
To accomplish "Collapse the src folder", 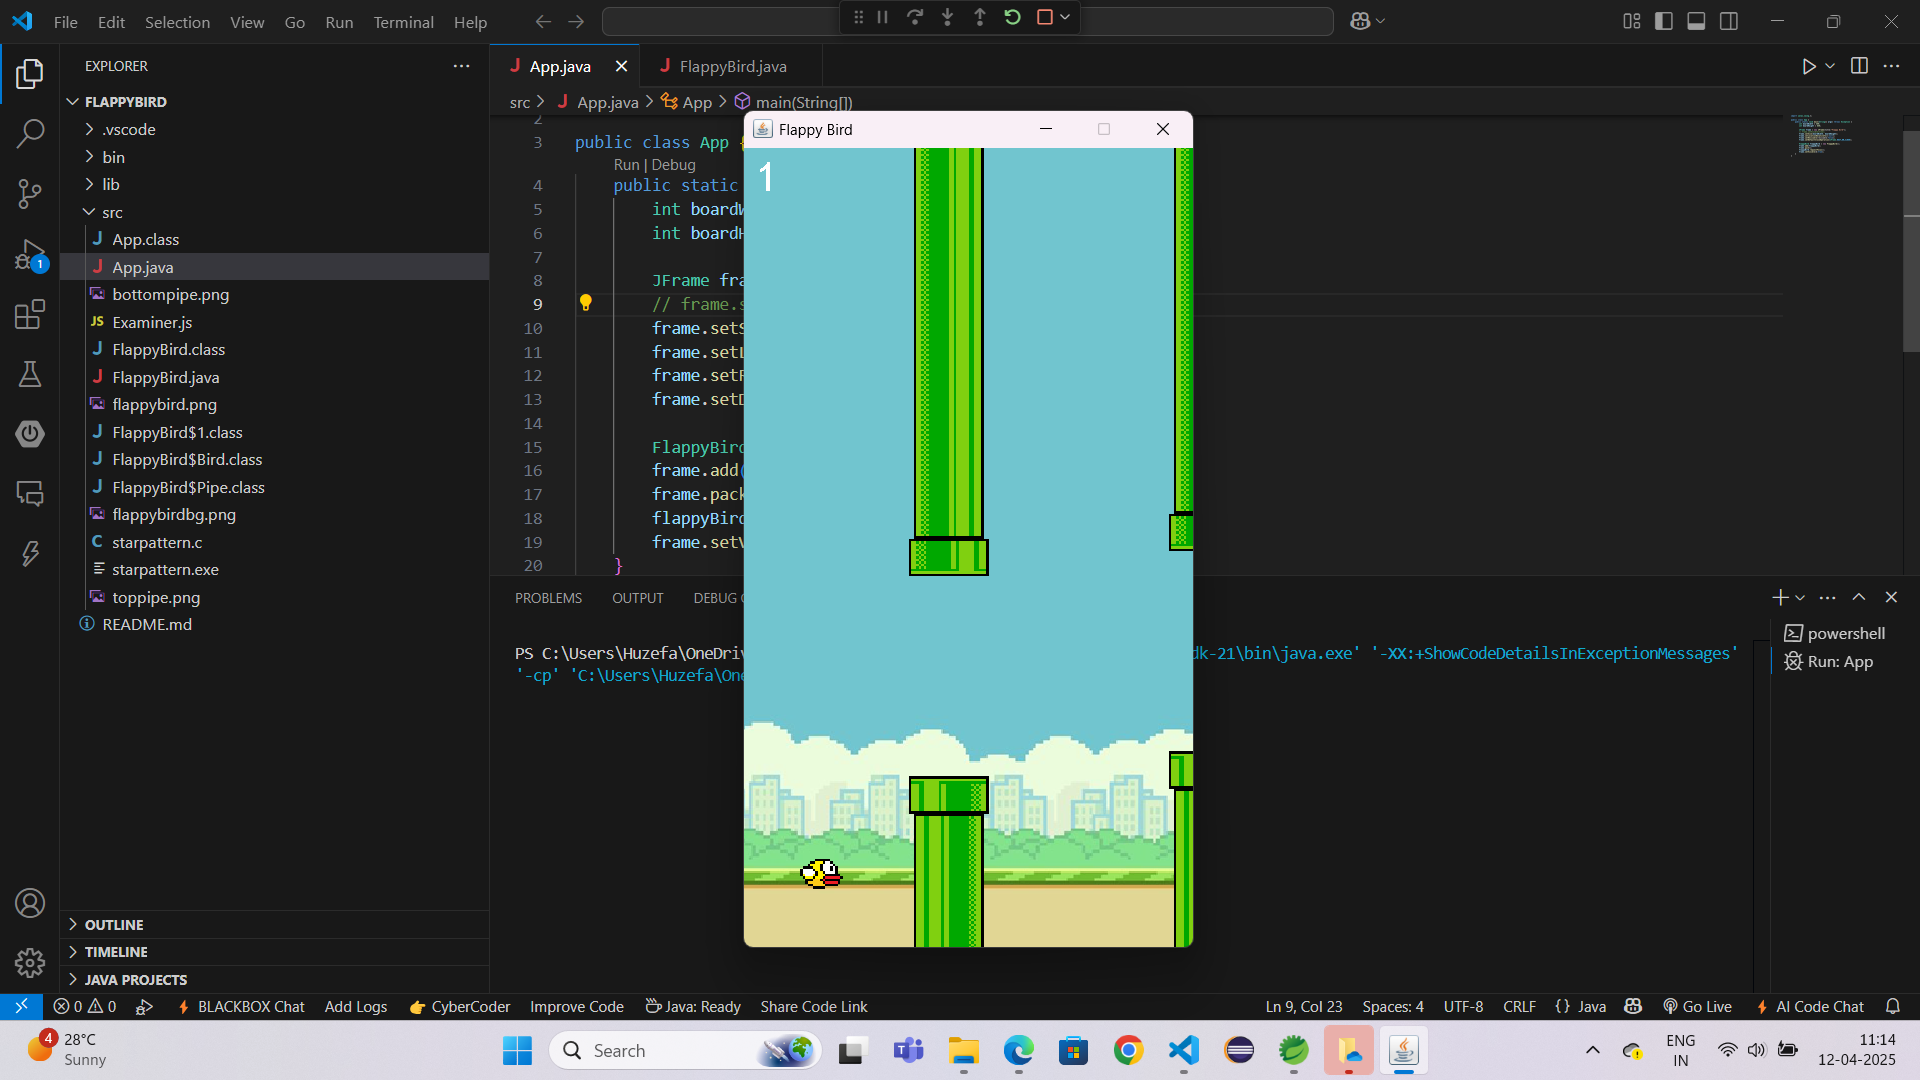I will point(89,212).
